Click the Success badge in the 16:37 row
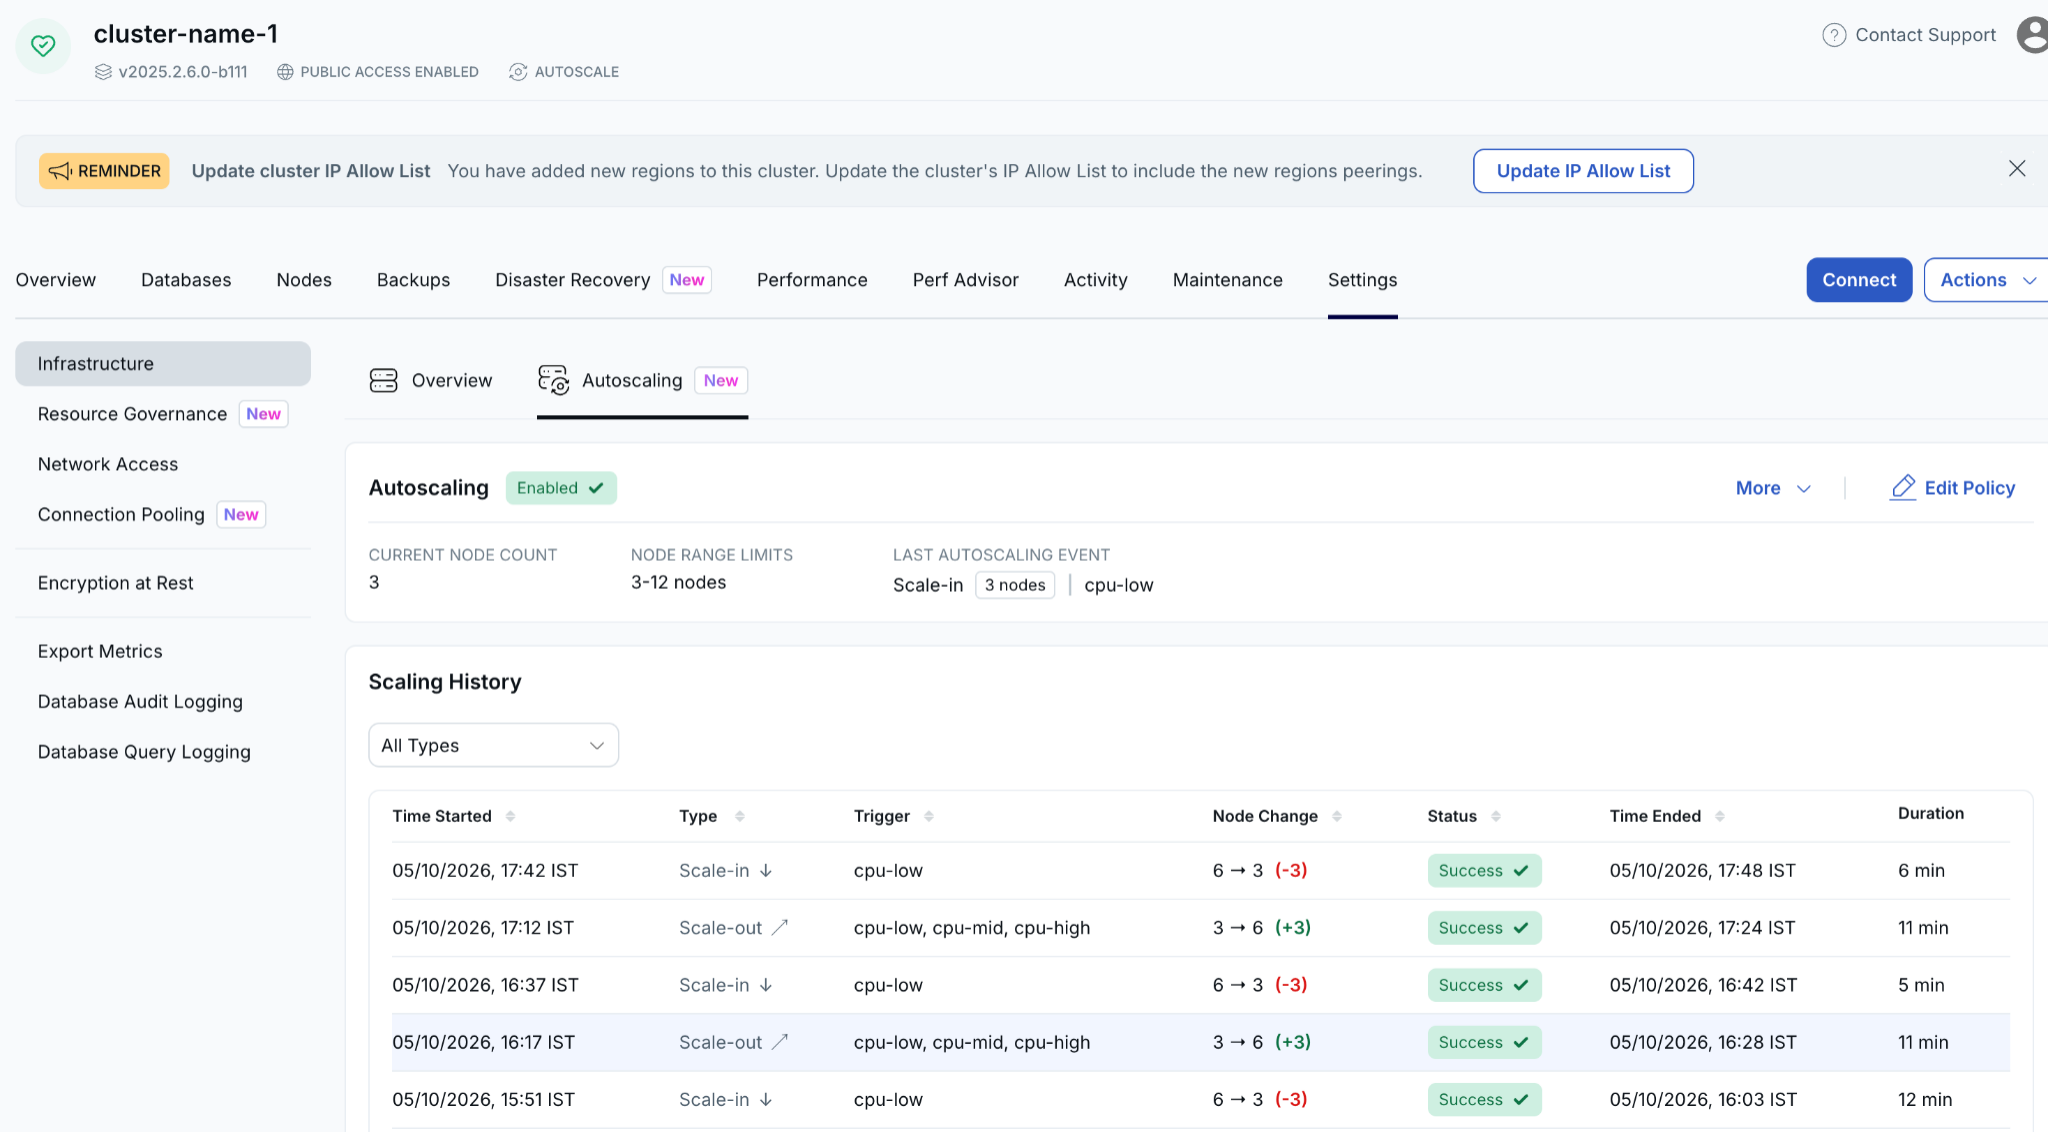 pos(1484,985)
